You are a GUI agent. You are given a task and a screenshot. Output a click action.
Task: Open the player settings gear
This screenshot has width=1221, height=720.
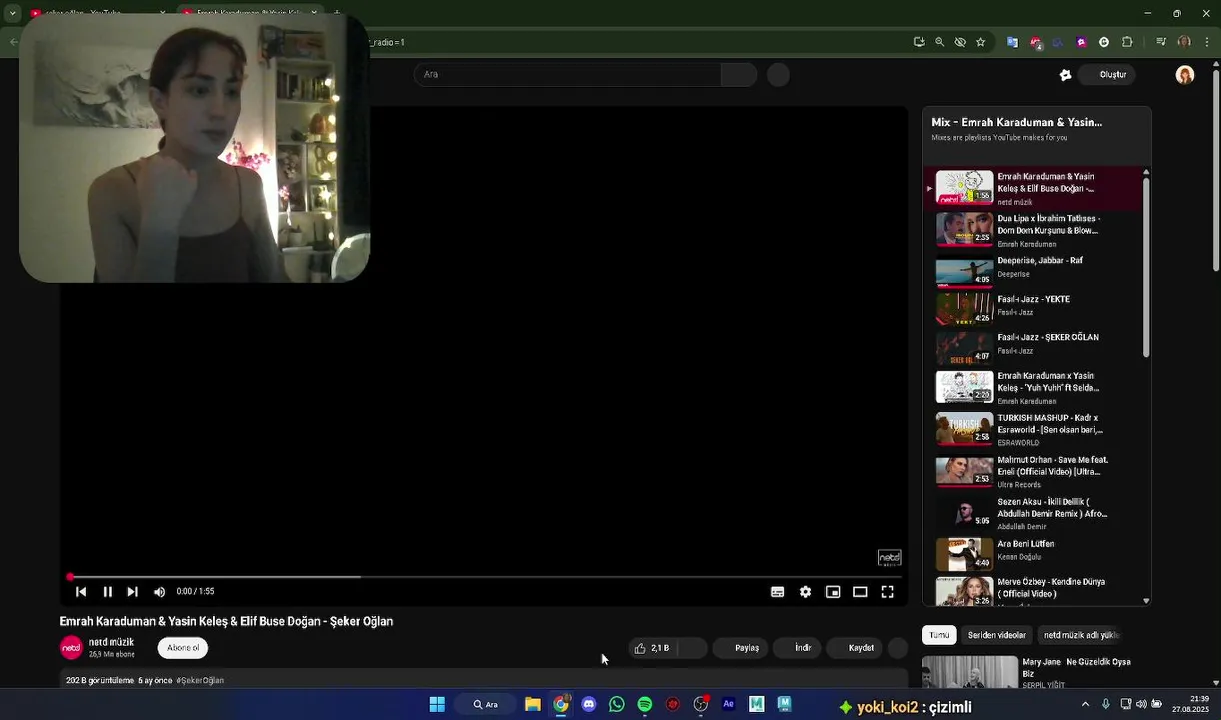[x=805, y=592]
